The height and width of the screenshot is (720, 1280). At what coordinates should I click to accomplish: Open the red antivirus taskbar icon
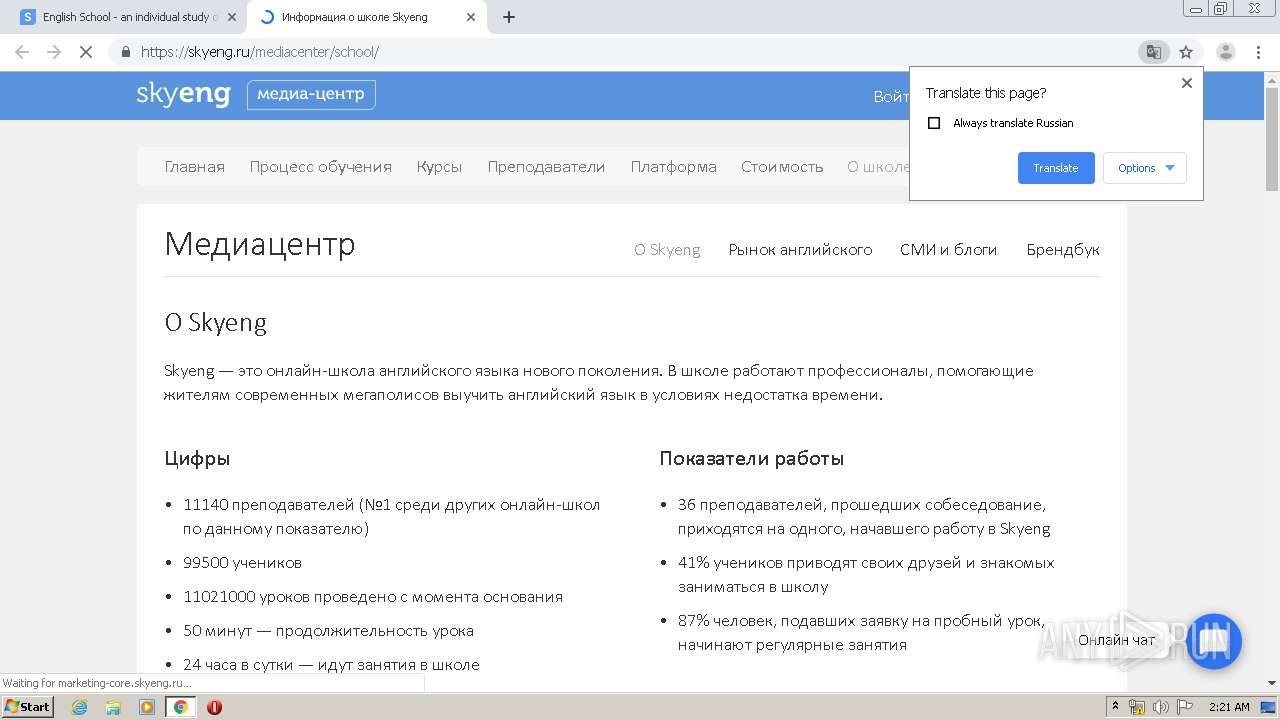214,707
